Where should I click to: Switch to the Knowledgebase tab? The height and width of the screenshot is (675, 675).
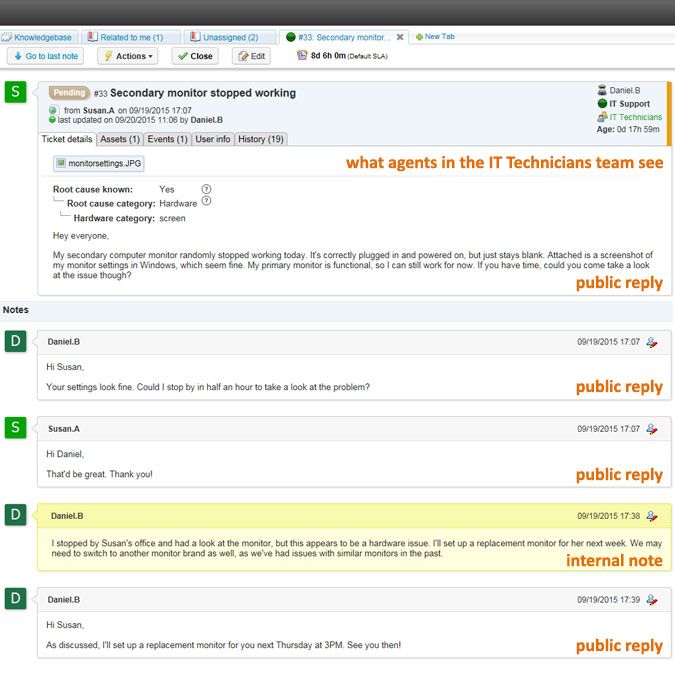[x=37, y=37]
